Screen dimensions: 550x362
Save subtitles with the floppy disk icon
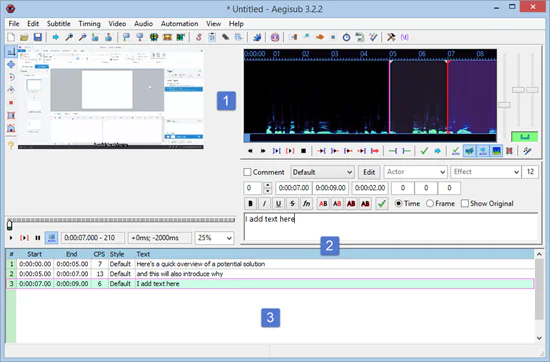click(x=38, y=37)
